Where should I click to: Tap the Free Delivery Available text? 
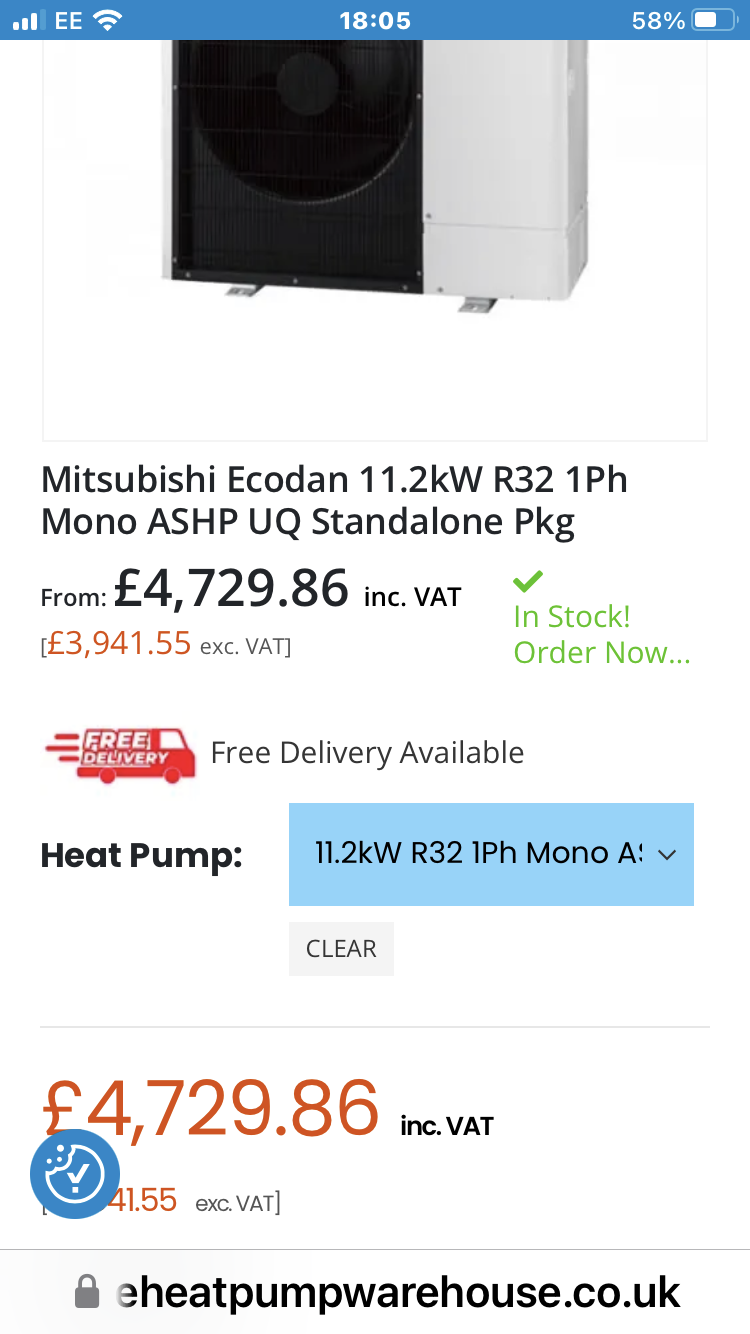[367, 752]
